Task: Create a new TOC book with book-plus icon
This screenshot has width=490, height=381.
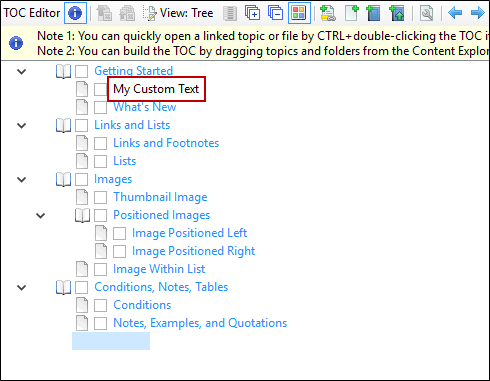Action: (373, 13)
